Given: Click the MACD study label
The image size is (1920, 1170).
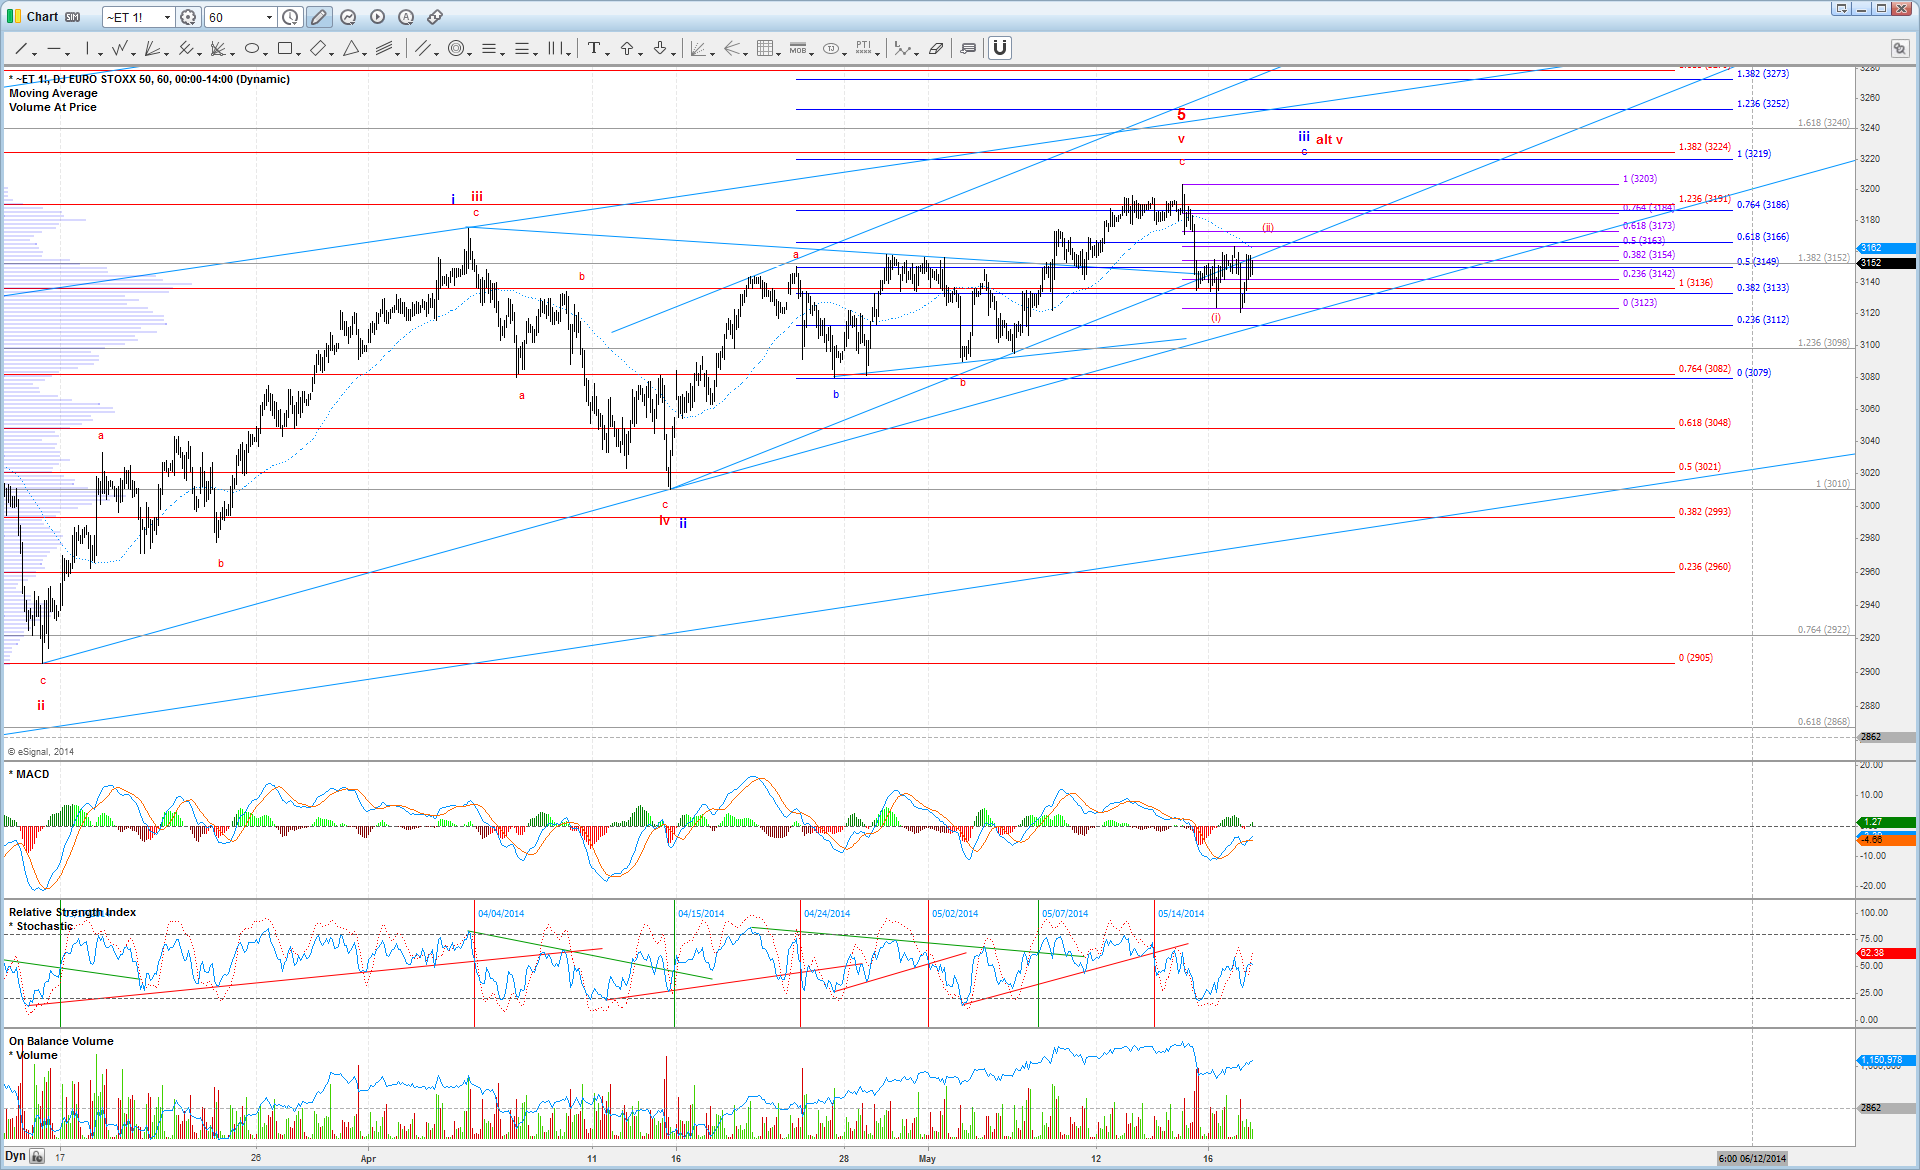Looking at the screenshot, I should coord(32,774).
